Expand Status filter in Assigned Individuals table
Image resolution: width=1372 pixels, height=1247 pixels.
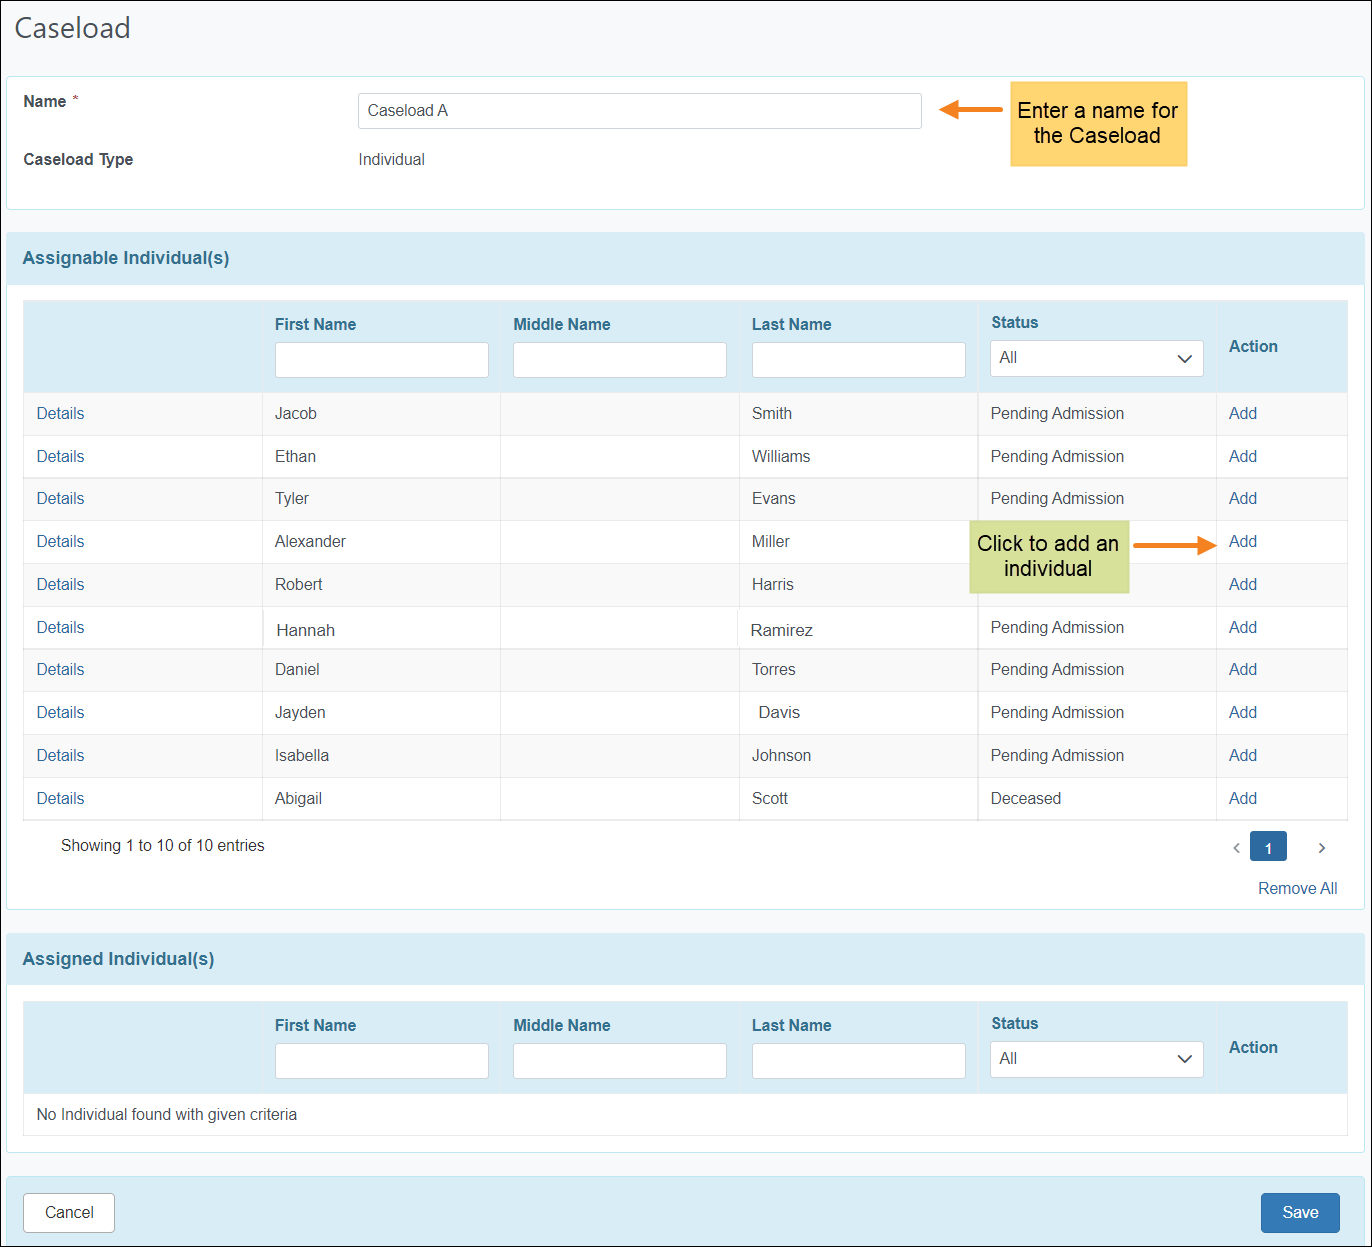tap(1096, 1059)
